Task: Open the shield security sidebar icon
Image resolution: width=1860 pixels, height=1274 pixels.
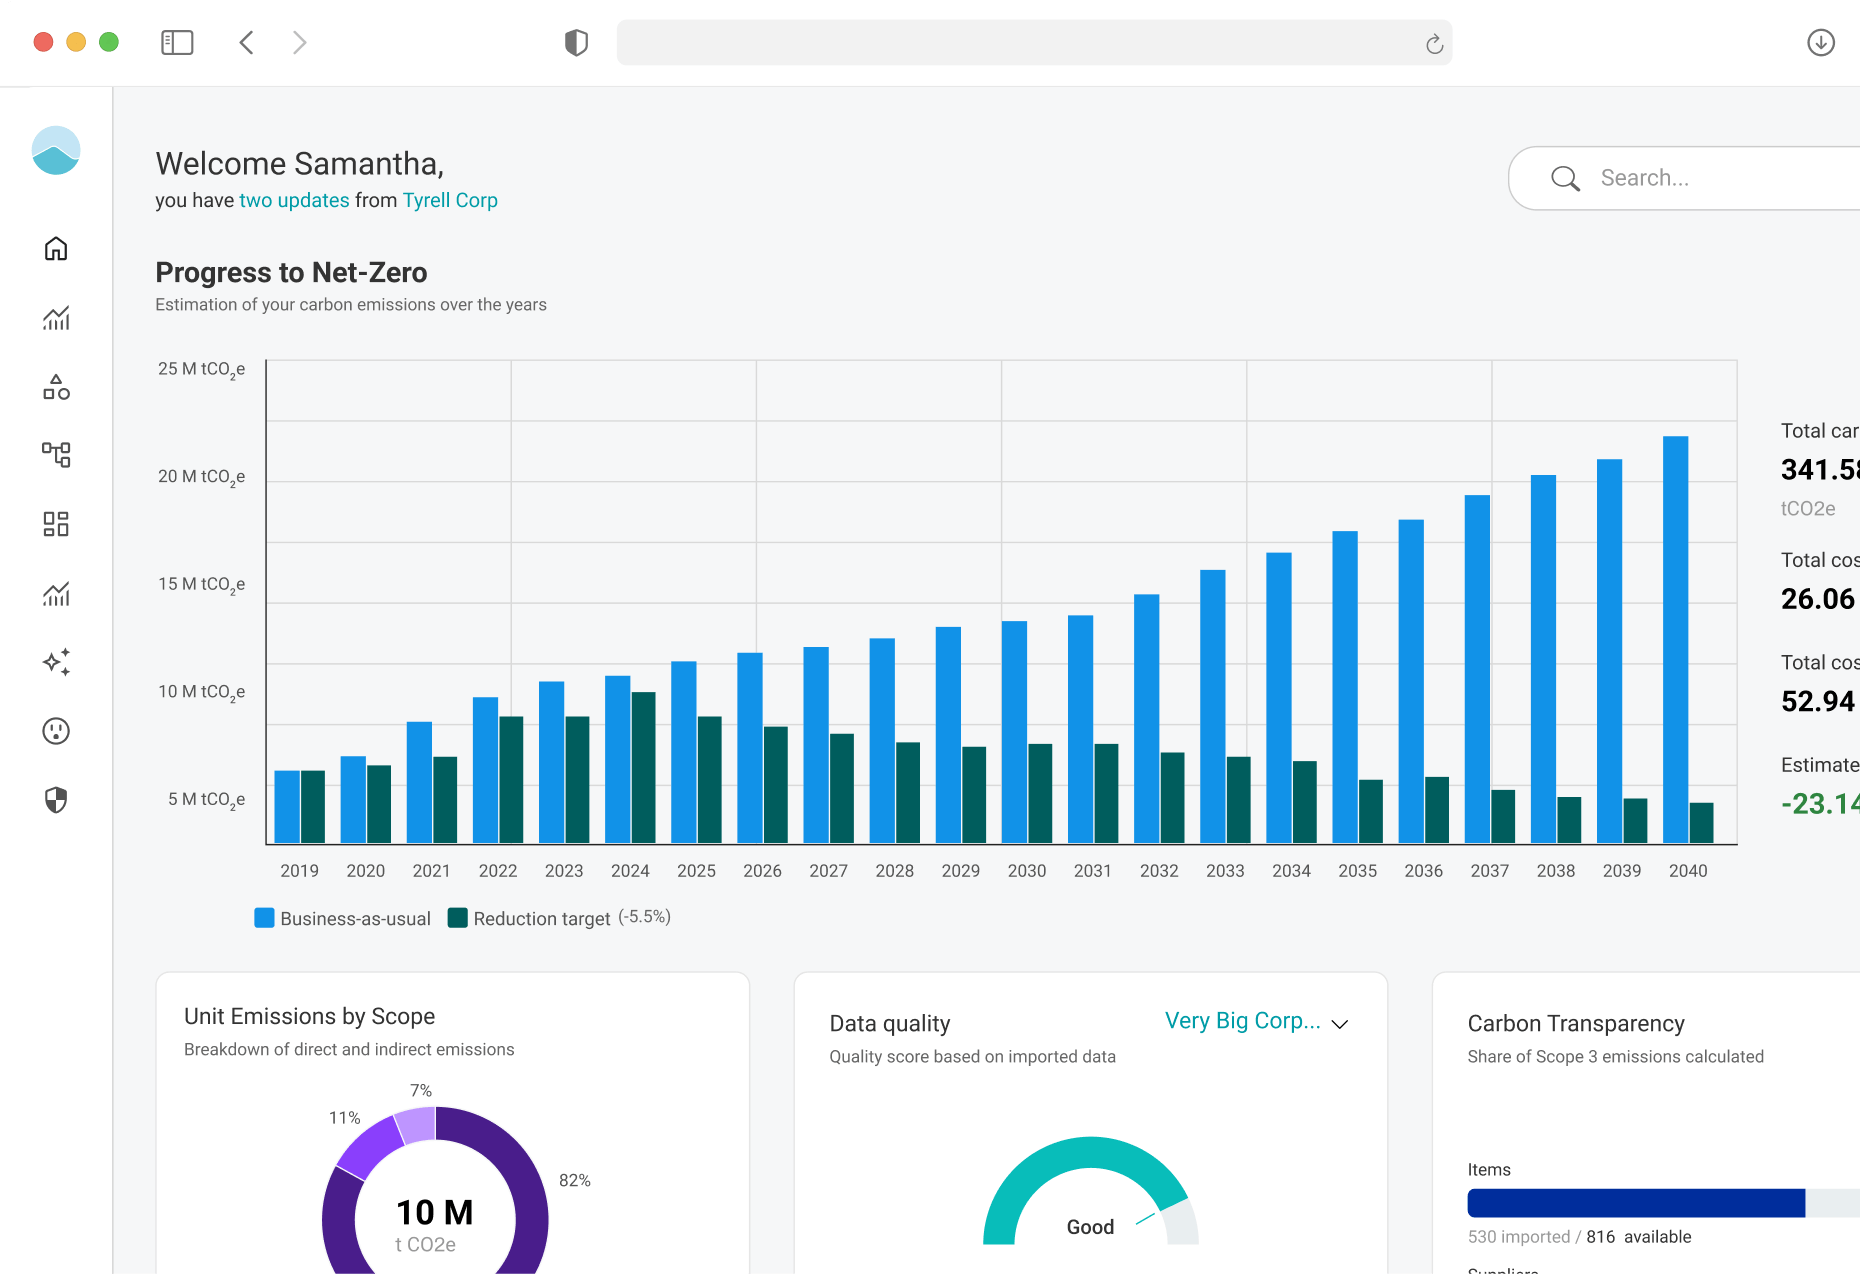Action: pos(56,800)
